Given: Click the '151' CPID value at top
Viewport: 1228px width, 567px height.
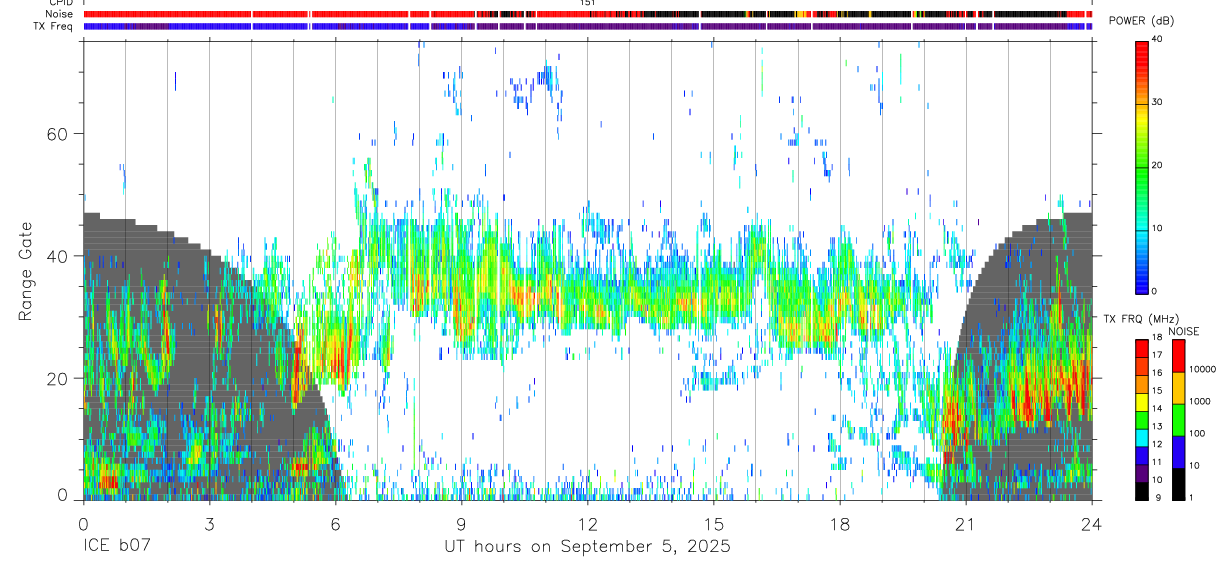Looking at the screenshot, I should (586, 3).
